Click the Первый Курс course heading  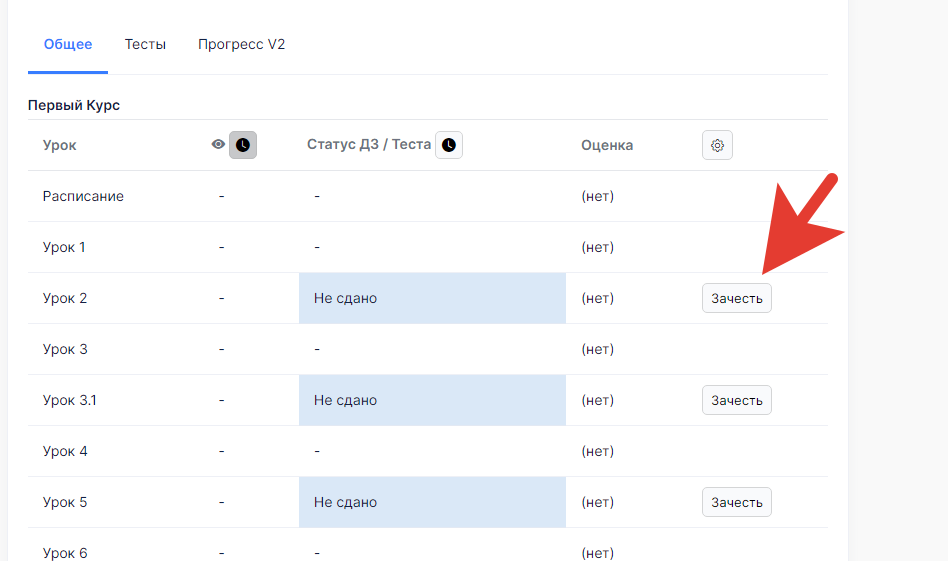(x=74, y=105)
